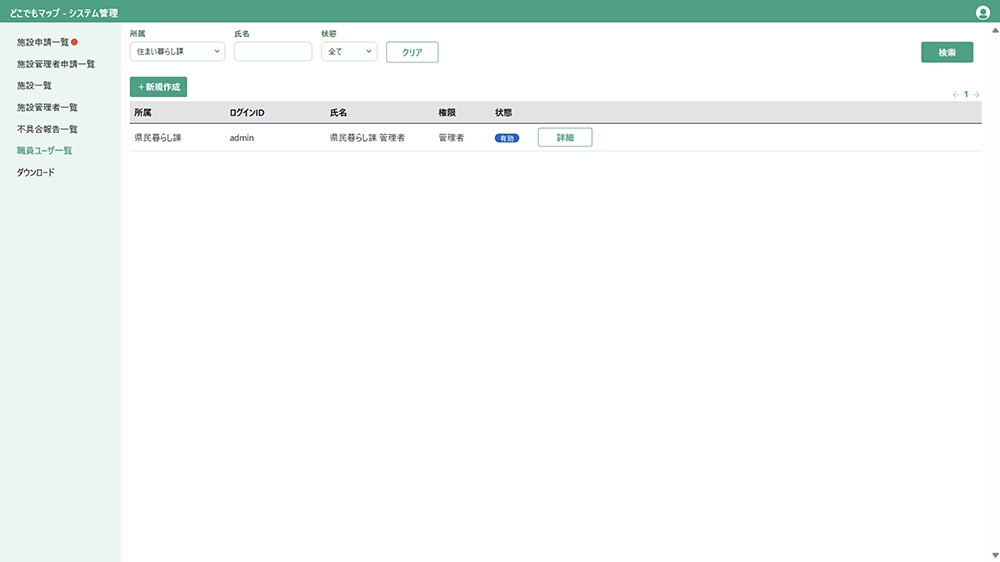Click the クリア button
This screenshot has width=1000, height=562.
412,52
